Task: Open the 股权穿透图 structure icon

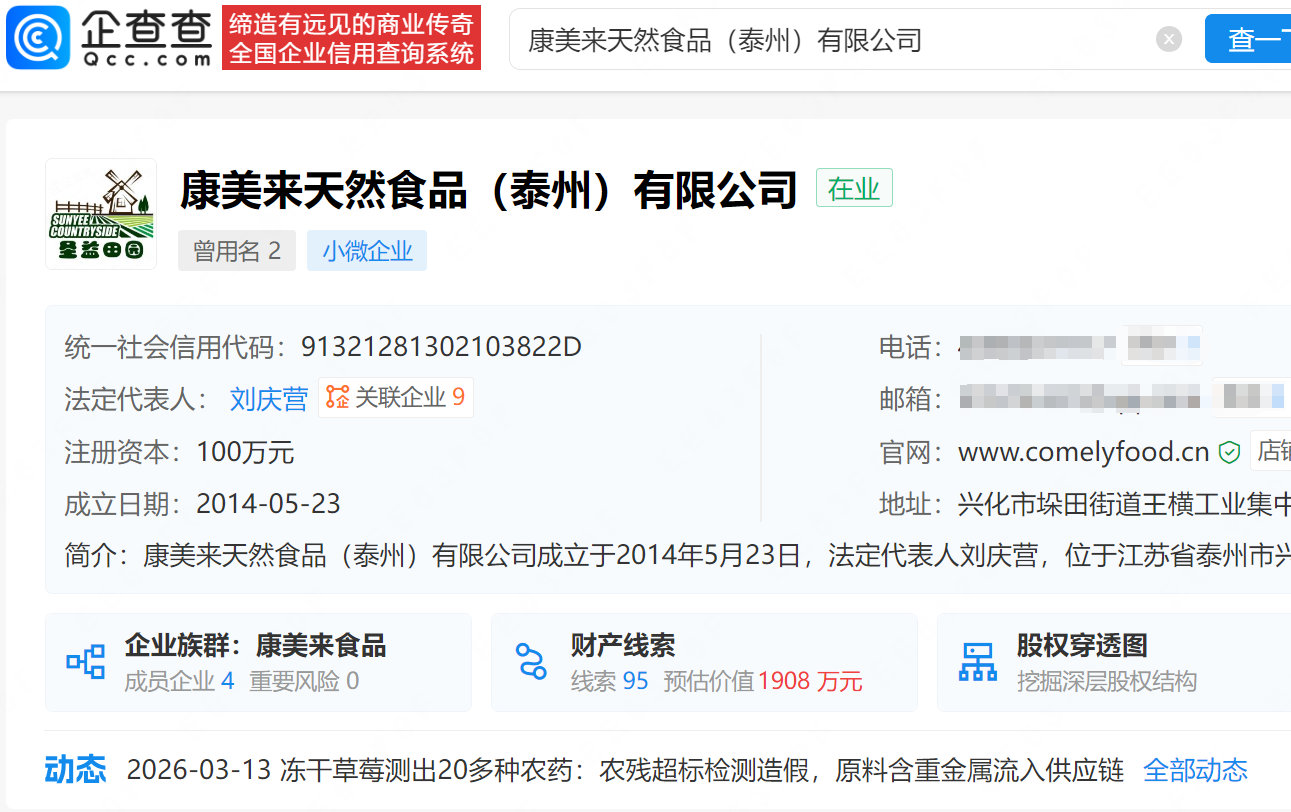Action: [x=977, y=662]
